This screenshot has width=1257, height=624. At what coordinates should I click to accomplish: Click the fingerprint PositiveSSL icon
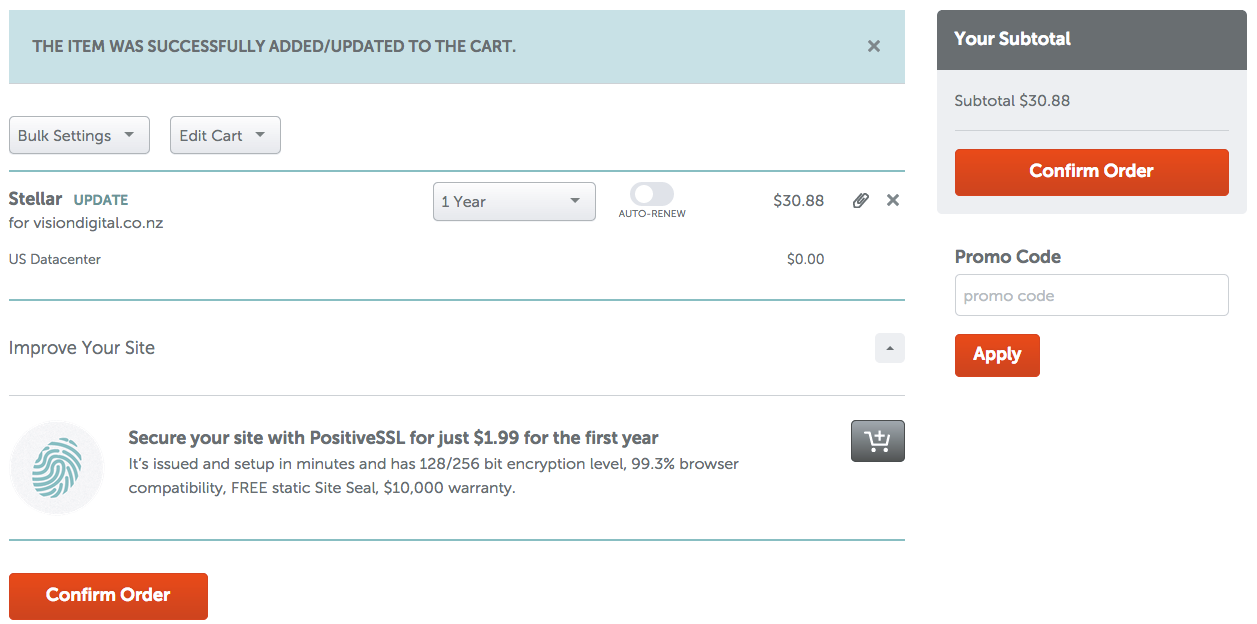click(x=57, y=468)
